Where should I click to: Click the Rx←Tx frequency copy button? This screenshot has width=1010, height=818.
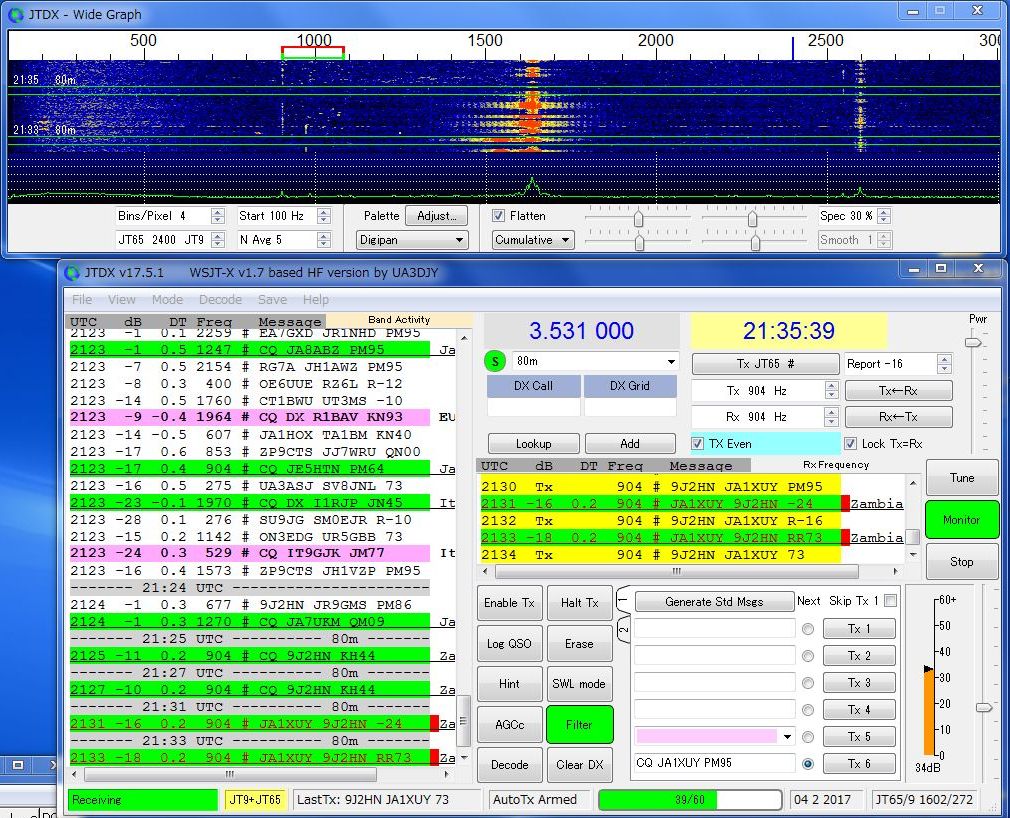point(898,417)
